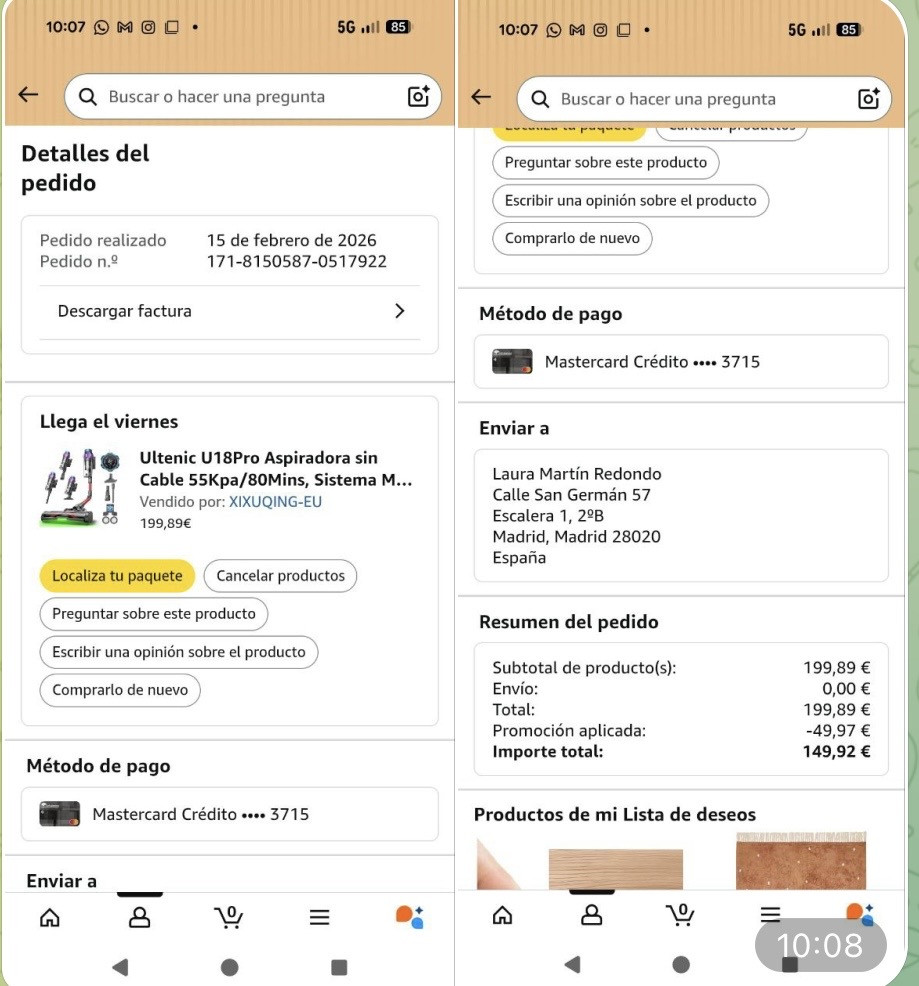
Task: Tap the recipient name Laura Martín Redondo
Action: click(577, 474)
